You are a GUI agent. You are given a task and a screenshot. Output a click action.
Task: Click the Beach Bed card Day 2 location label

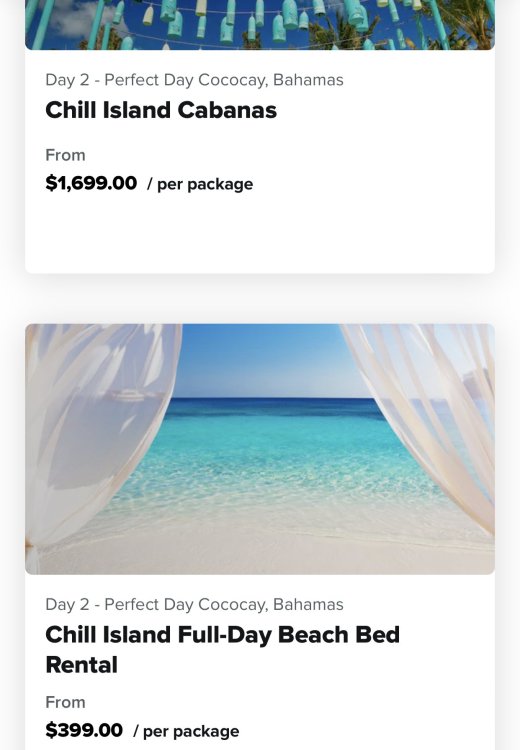[x=194, y=605]
